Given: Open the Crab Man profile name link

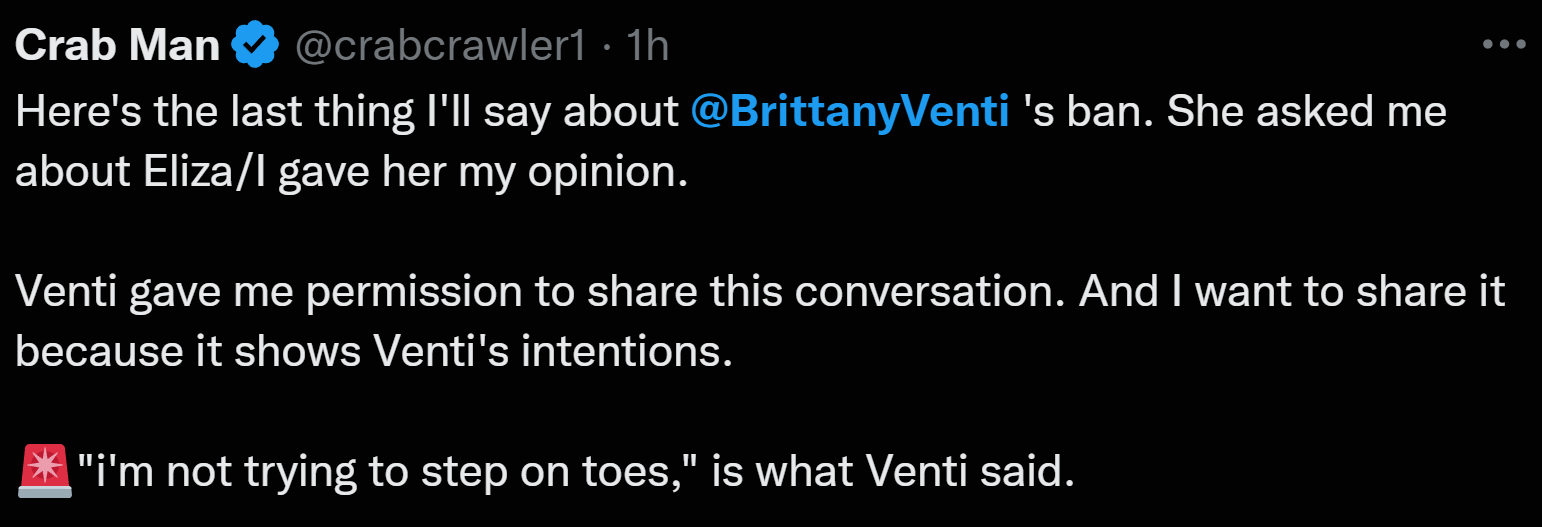Looking at the screenshot, I should point(118,45).
